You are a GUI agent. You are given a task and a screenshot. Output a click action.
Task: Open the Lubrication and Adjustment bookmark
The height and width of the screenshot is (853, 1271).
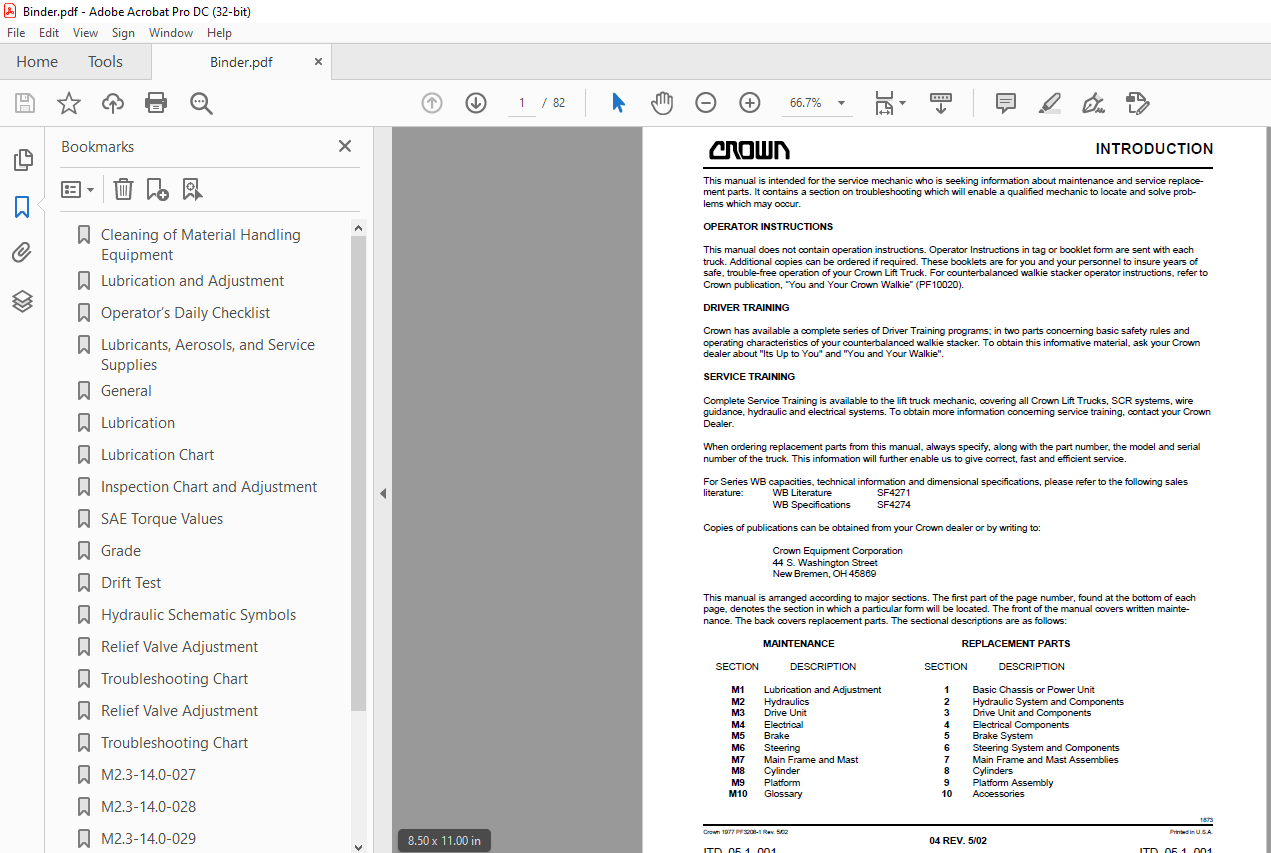(x=192, y=281)
